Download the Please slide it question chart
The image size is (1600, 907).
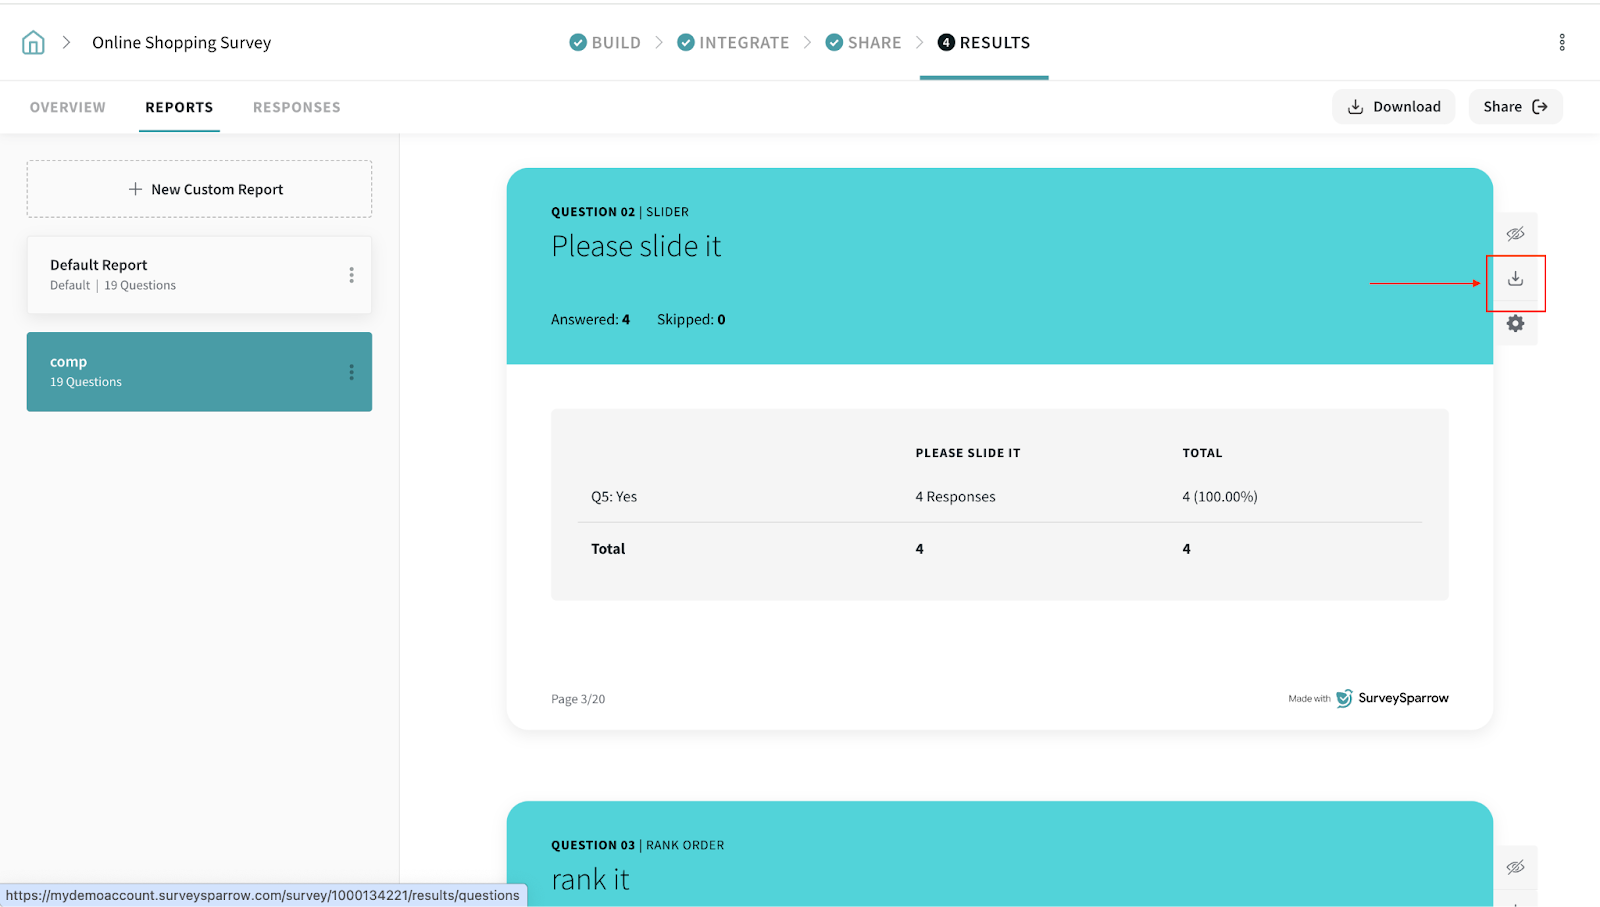click(x=1515, y=279)
